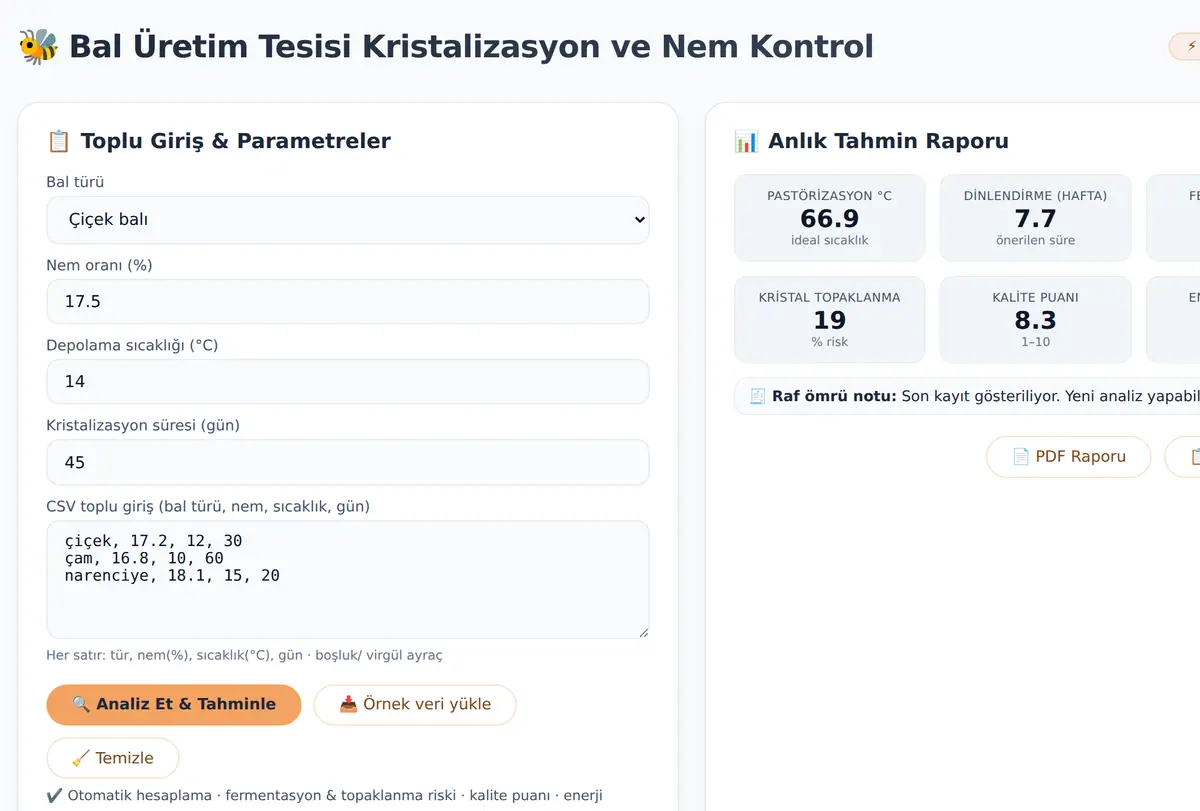Click the 'Toplu Giriş & Parametreler' heading
Screen dimensions: 1200x811
[235, 141]
